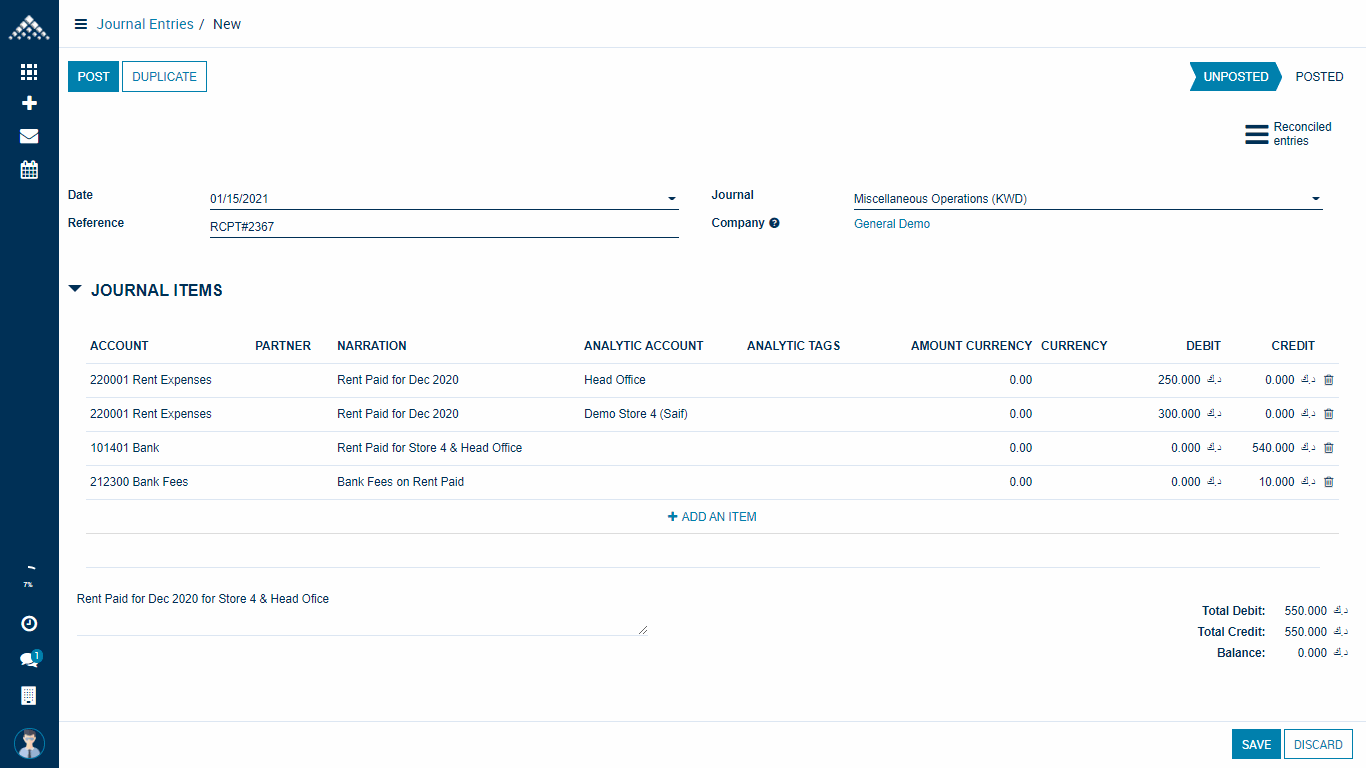This screenshot has width=1366, height=768.
Task: Go to Journal Entries breadcrumb
Action: [x=145, y=24]
